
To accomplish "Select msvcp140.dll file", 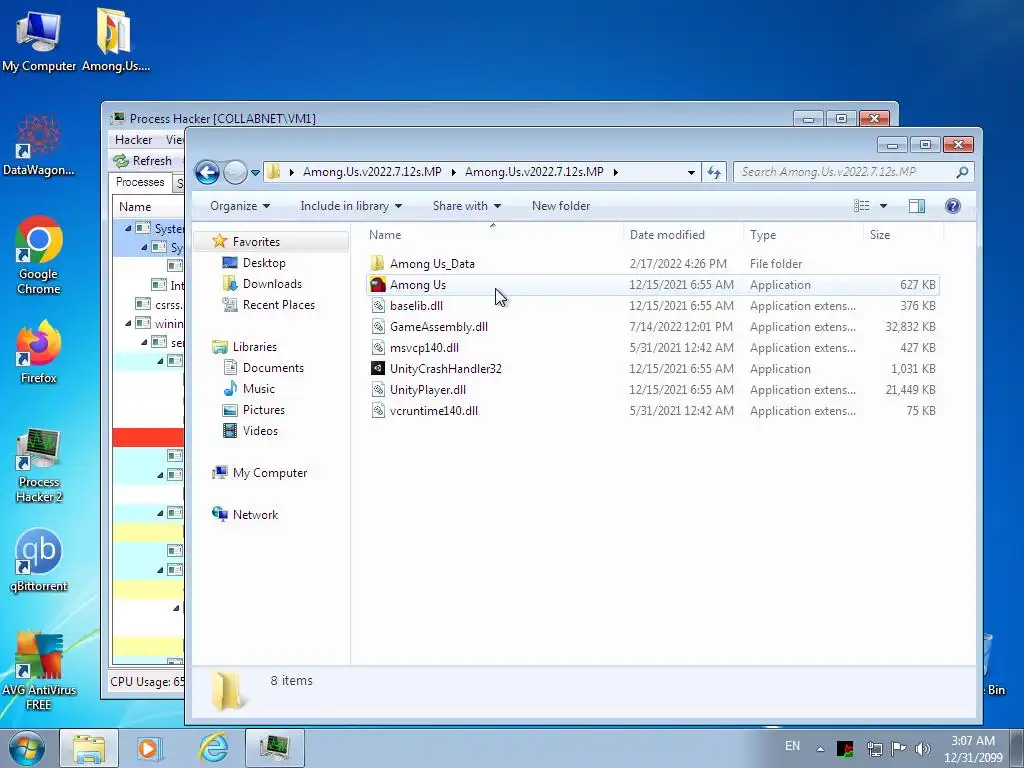I will [653, 347].
